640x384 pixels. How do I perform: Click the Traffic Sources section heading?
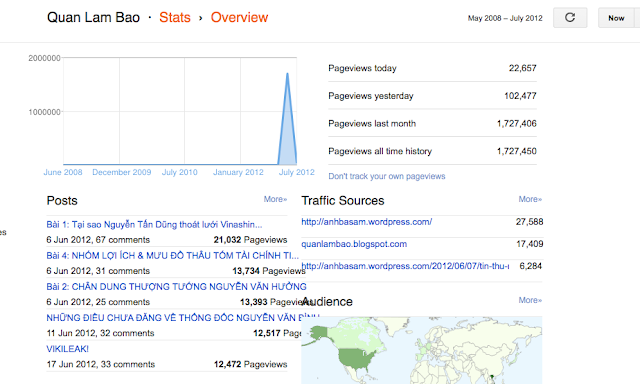tap(343, 201)
